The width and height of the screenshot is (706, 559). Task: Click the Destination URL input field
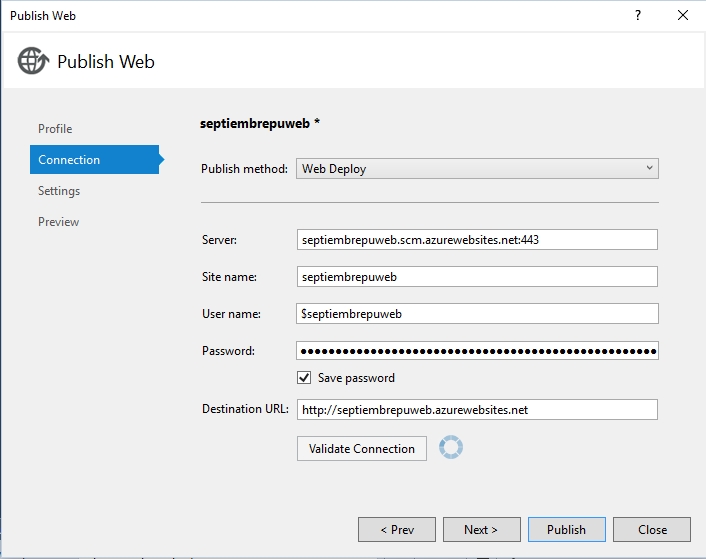(477, 410)
